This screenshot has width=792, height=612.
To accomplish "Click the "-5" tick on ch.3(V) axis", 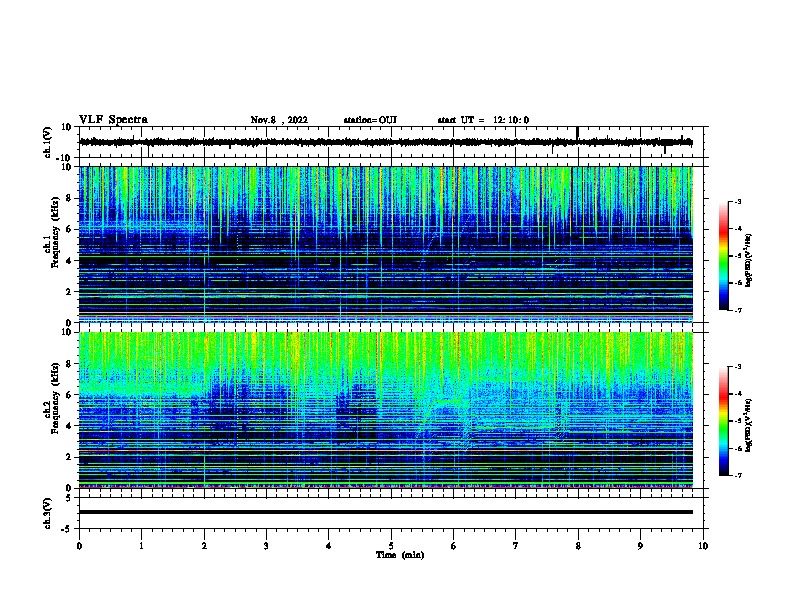I will [x=67, y=529].
